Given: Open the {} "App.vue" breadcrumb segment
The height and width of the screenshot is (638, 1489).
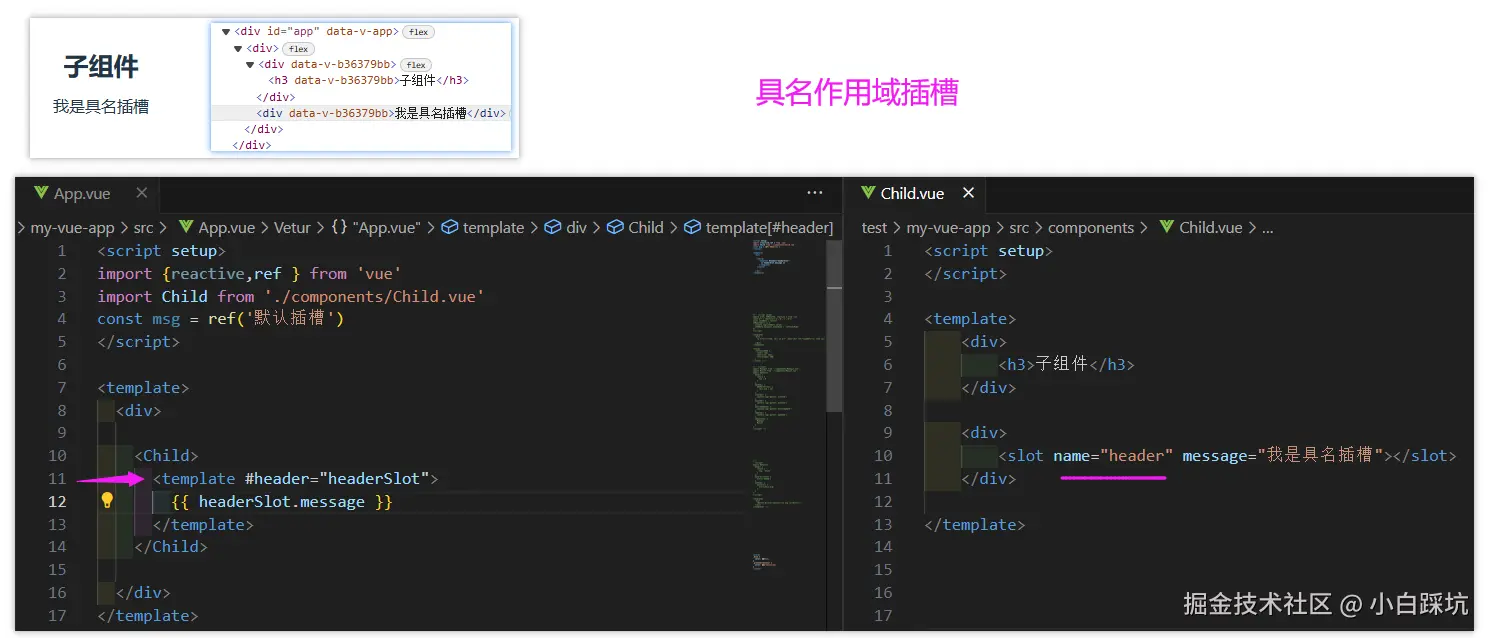Looking at the screenshot, I should pos(375,227).
